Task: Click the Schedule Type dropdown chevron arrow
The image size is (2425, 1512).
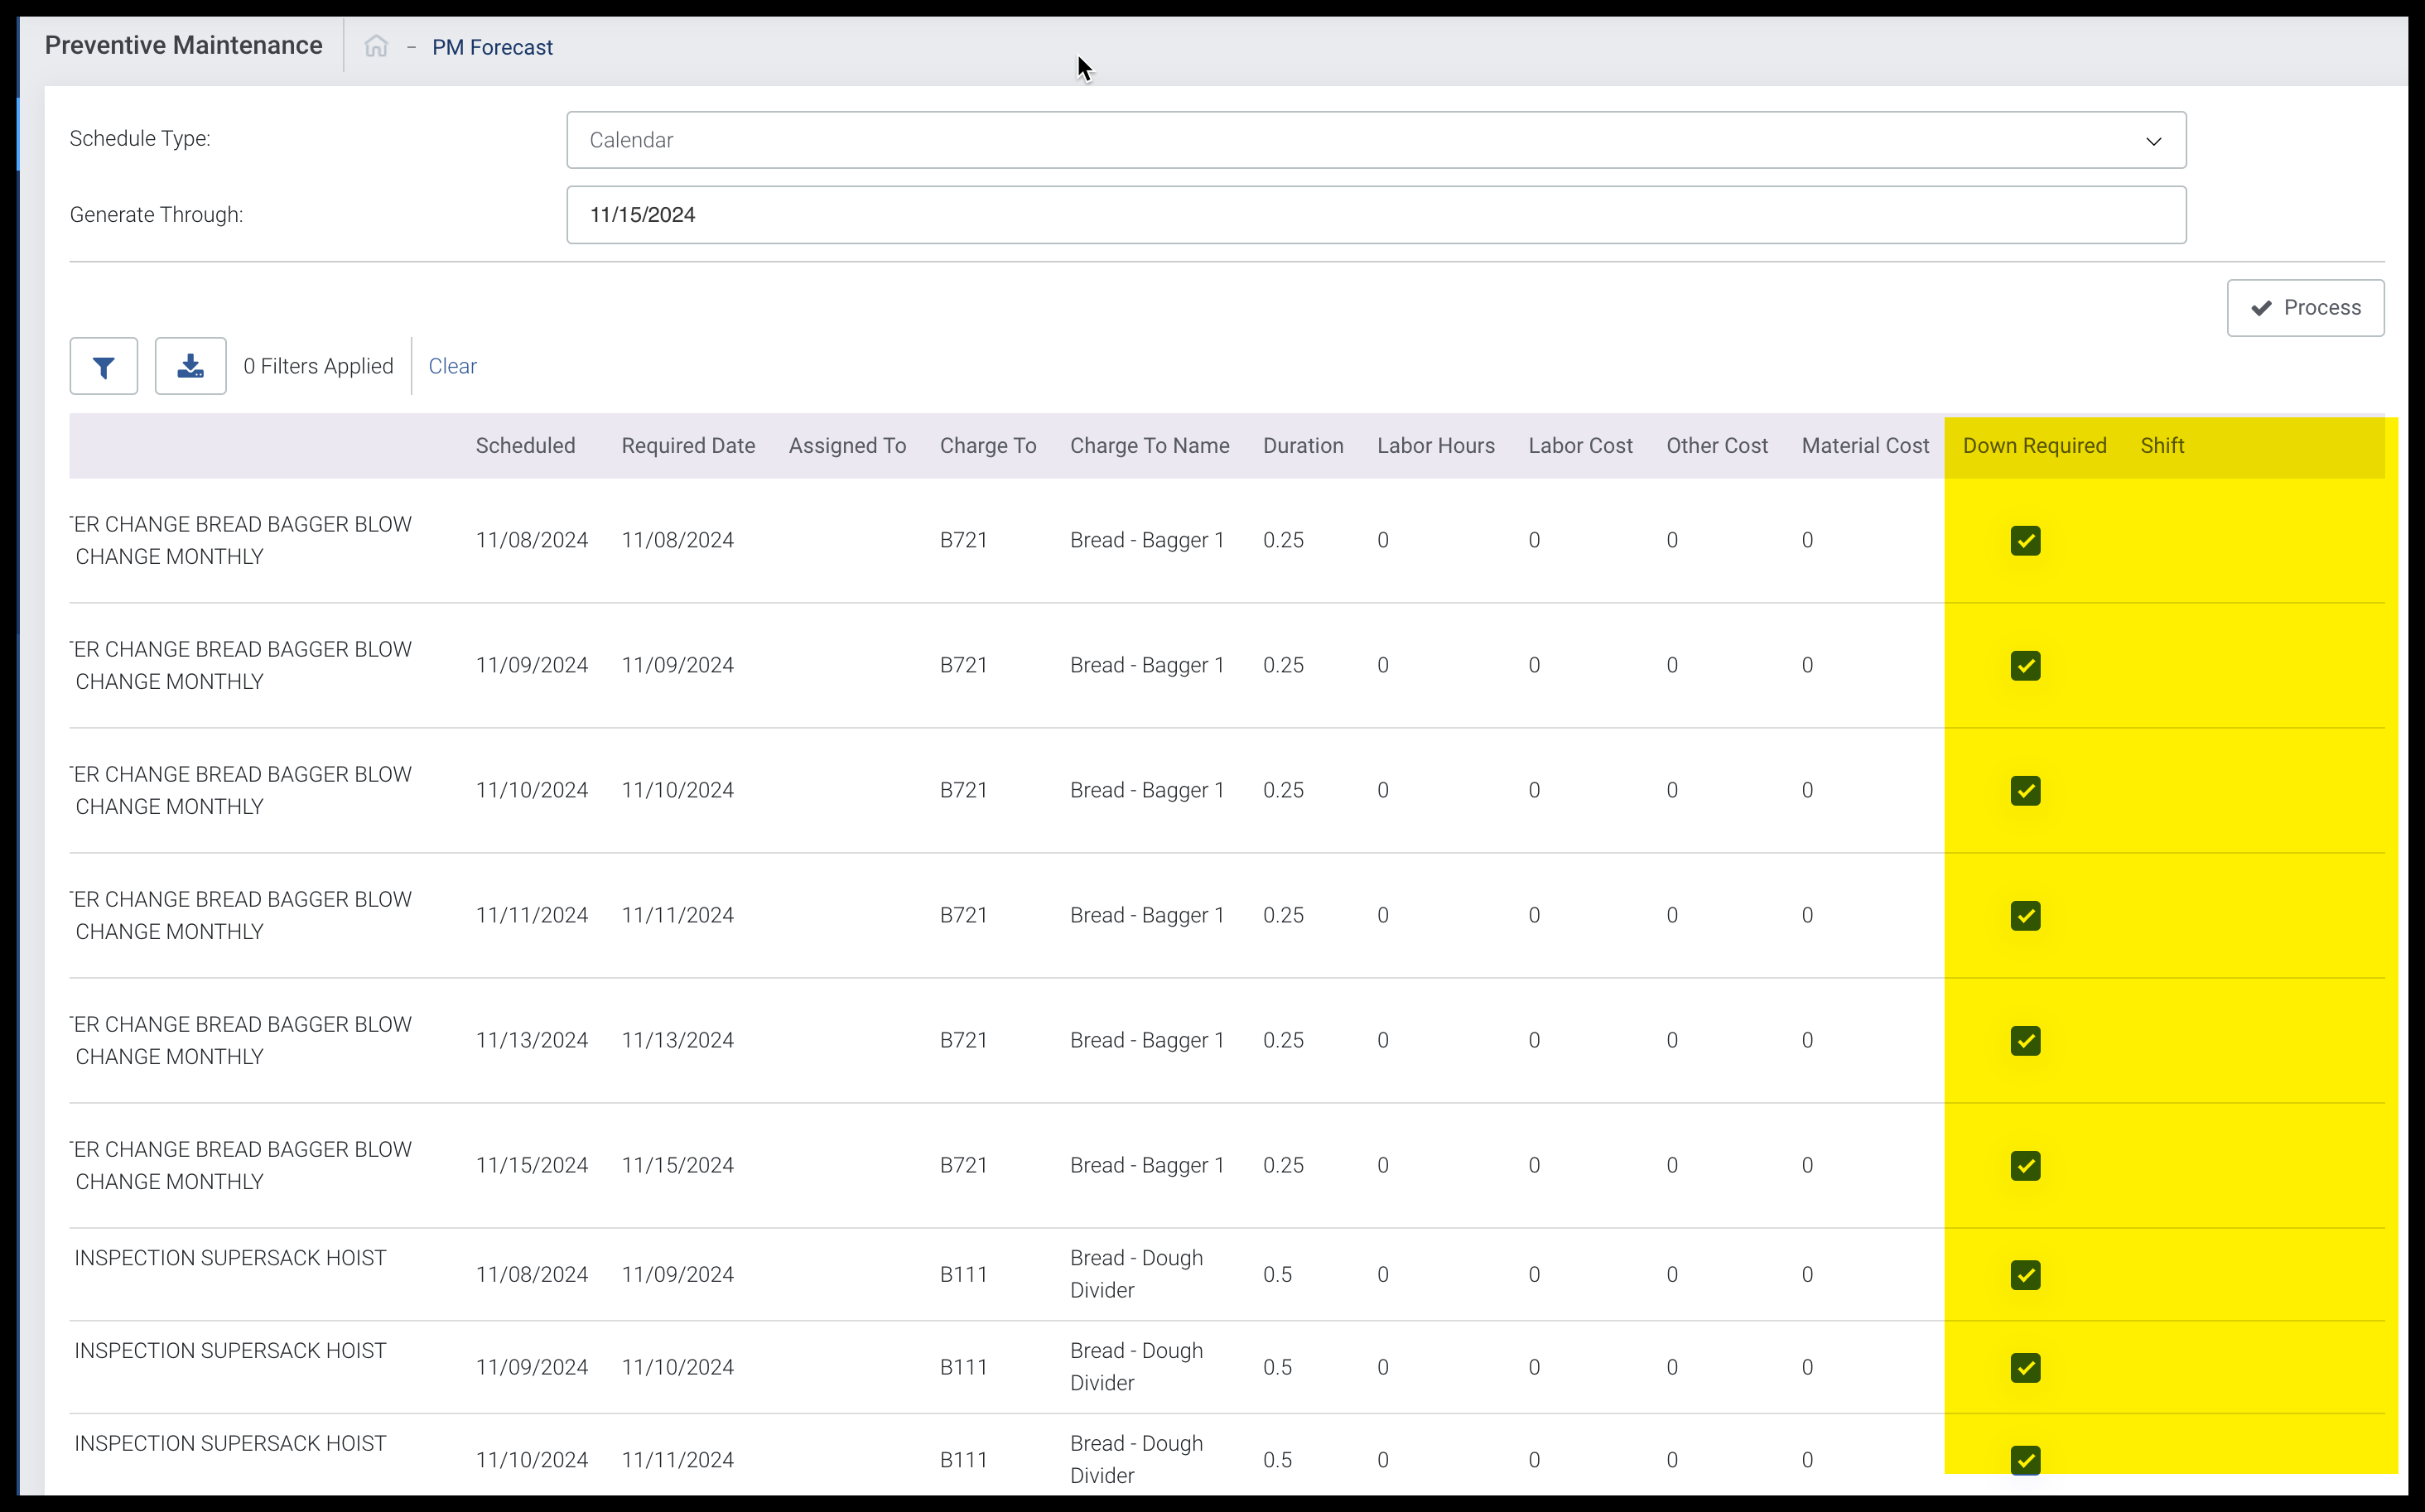Action: (x=2153, y=141)
